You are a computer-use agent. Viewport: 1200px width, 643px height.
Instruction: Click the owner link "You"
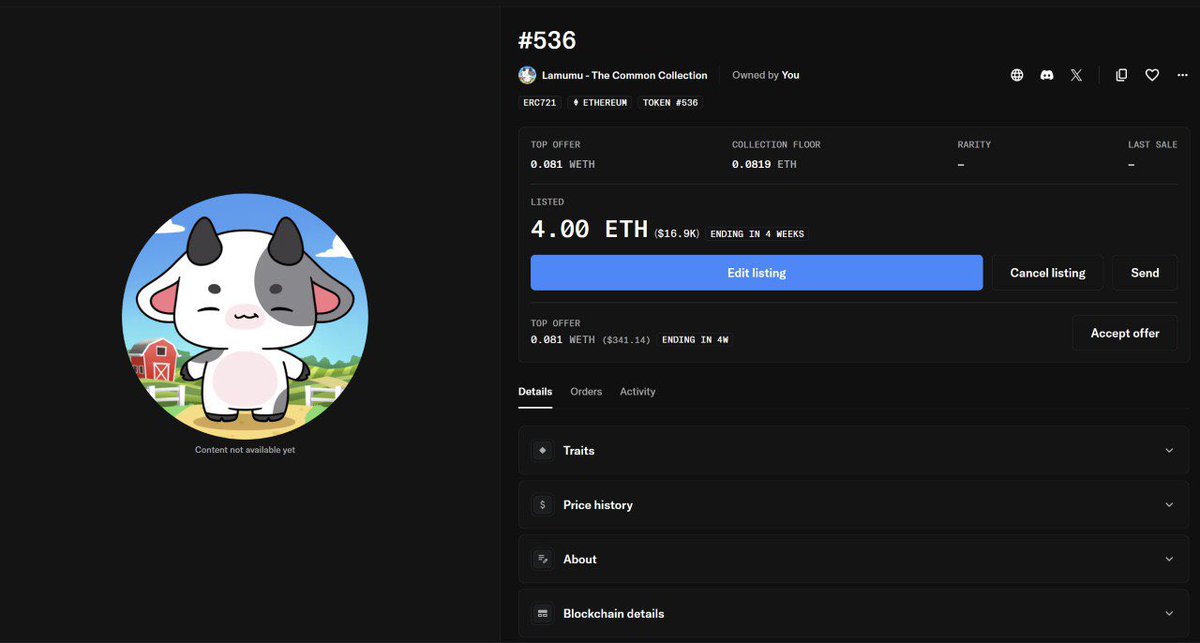point(790,75)
